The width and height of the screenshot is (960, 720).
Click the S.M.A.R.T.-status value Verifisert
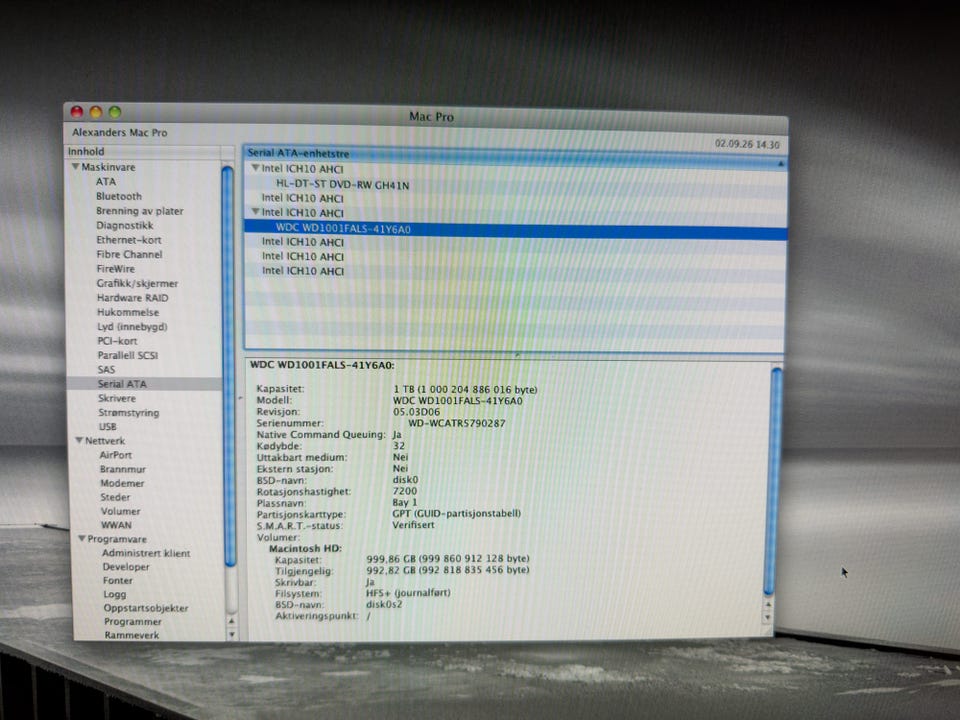coord(413,525)
